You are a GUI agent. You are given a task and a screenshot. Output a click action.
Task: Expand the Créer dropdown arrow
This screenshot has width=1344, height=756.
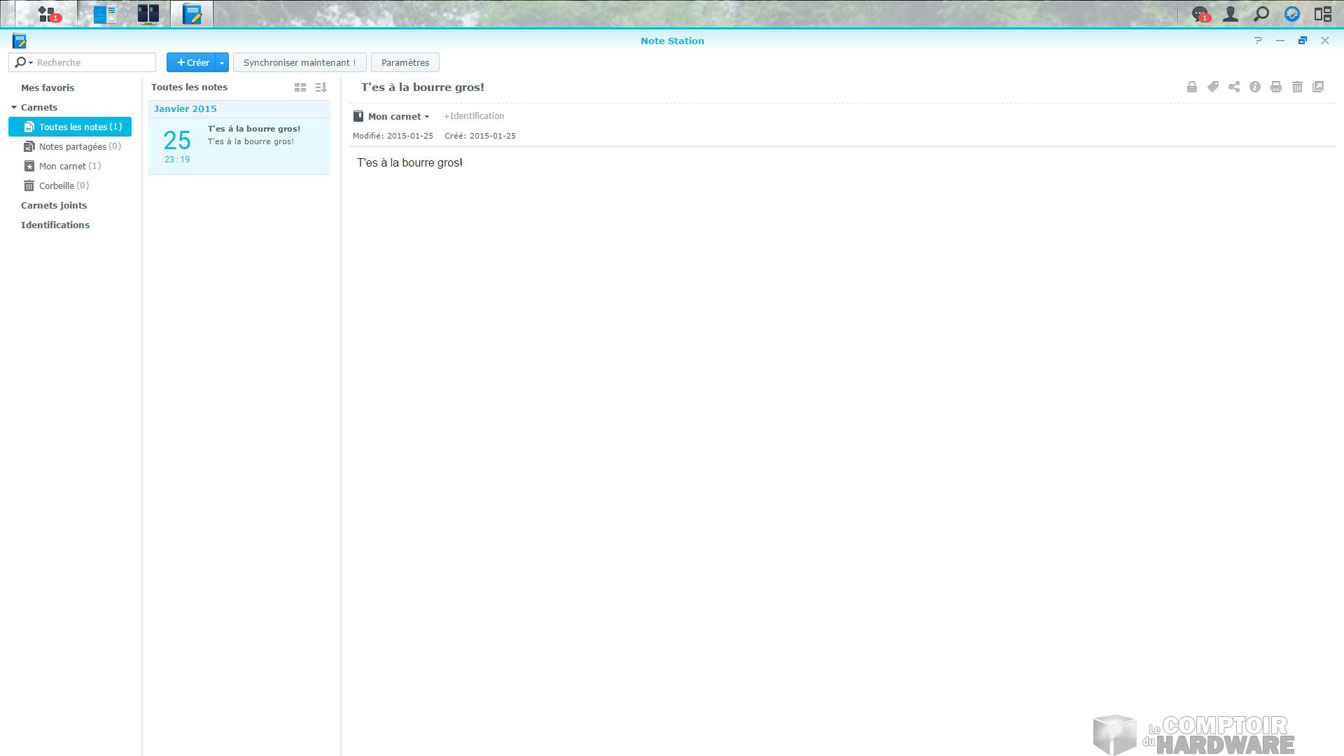tap(222, 63)
